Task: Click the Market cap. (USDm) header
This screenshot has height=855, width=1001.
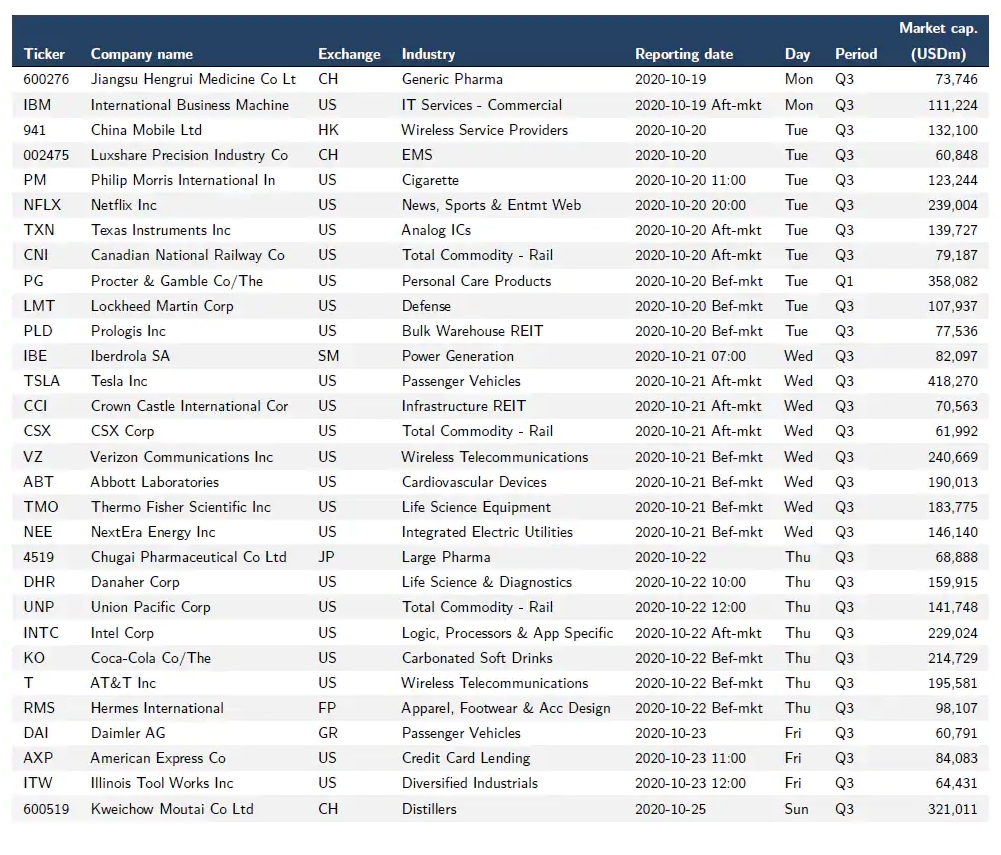Action: pos(938,41)
